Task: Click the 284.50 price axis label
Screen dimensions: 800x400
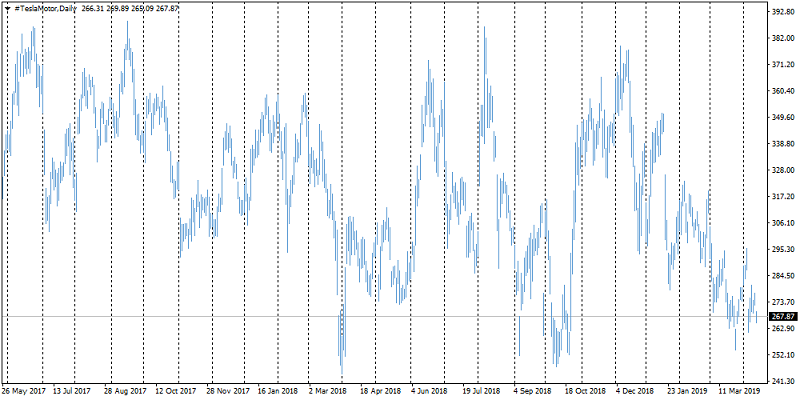Action: pos(784,276)
